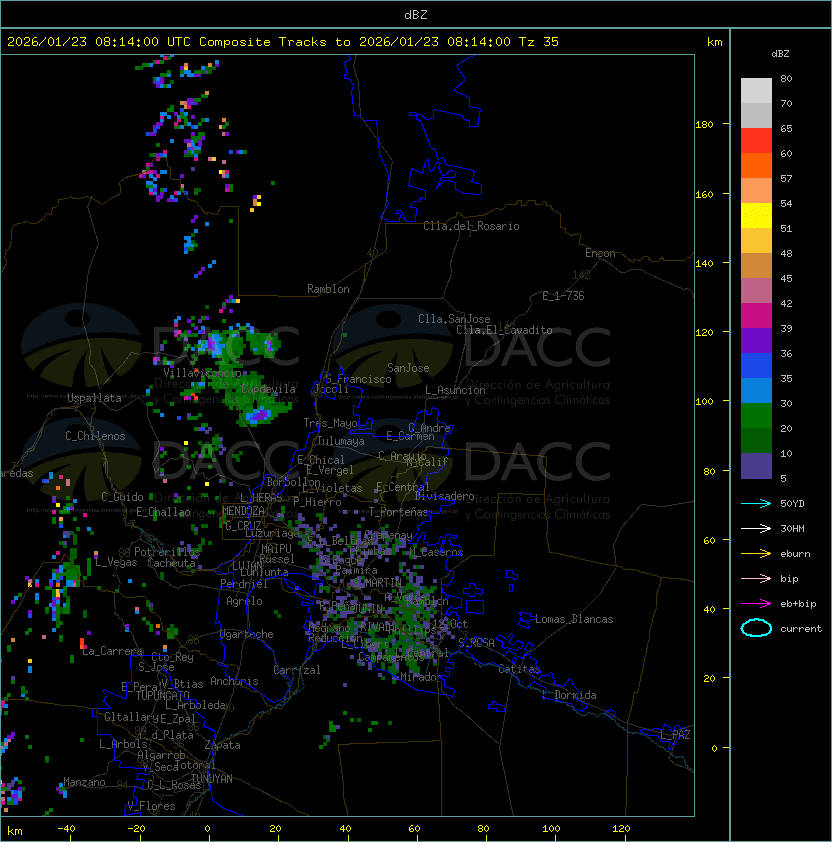Click the 'Lomas_Blancas' map label
This screenshot has width=832, height=842.
pos(574,619)
